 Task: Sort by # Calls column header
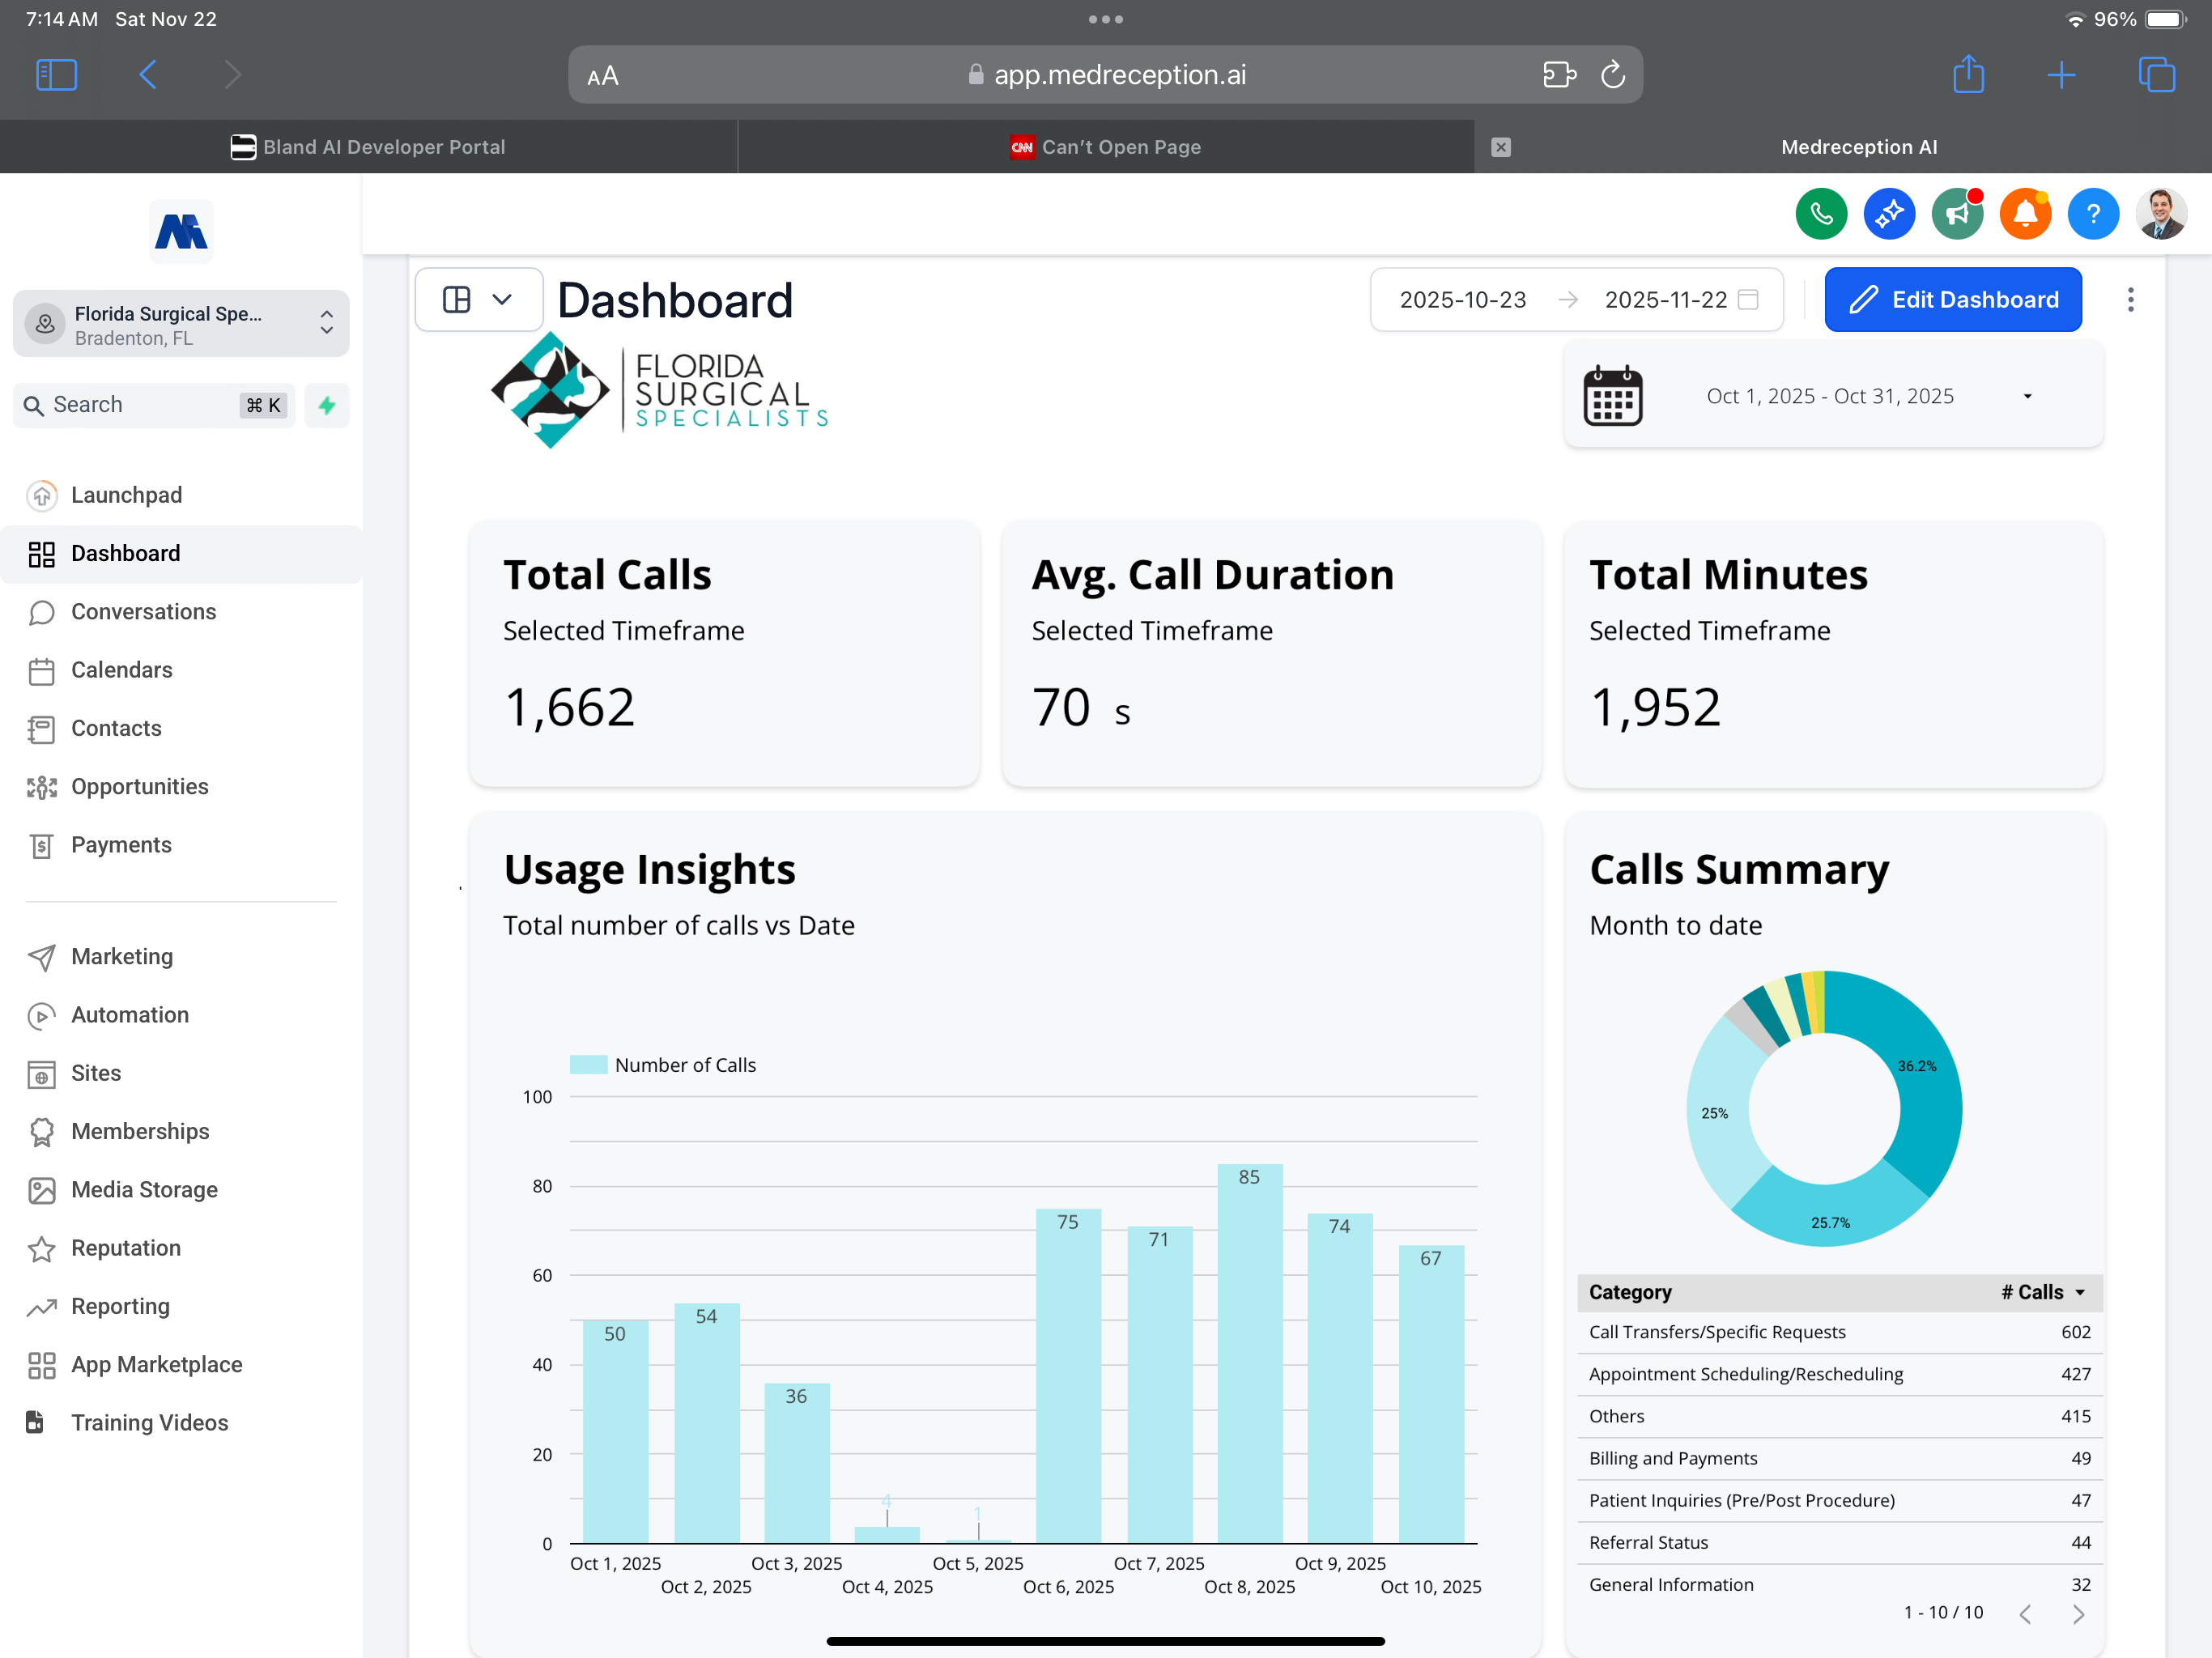[x=2043, y=1292]
